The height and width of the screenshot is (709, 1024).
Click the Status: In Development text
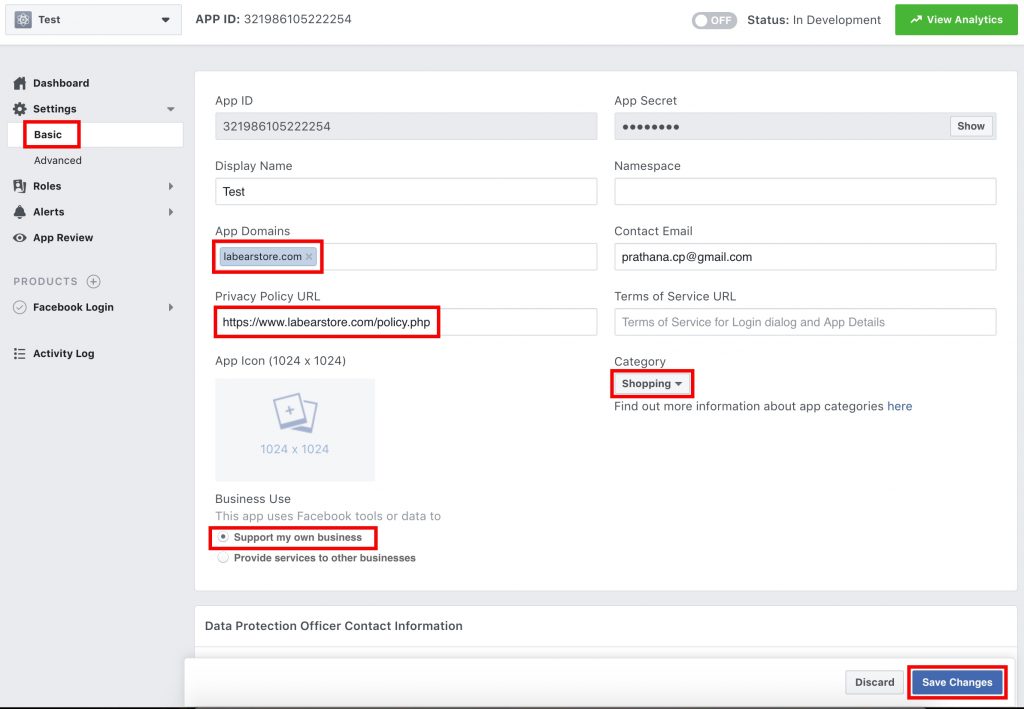[x=814, y=20]
